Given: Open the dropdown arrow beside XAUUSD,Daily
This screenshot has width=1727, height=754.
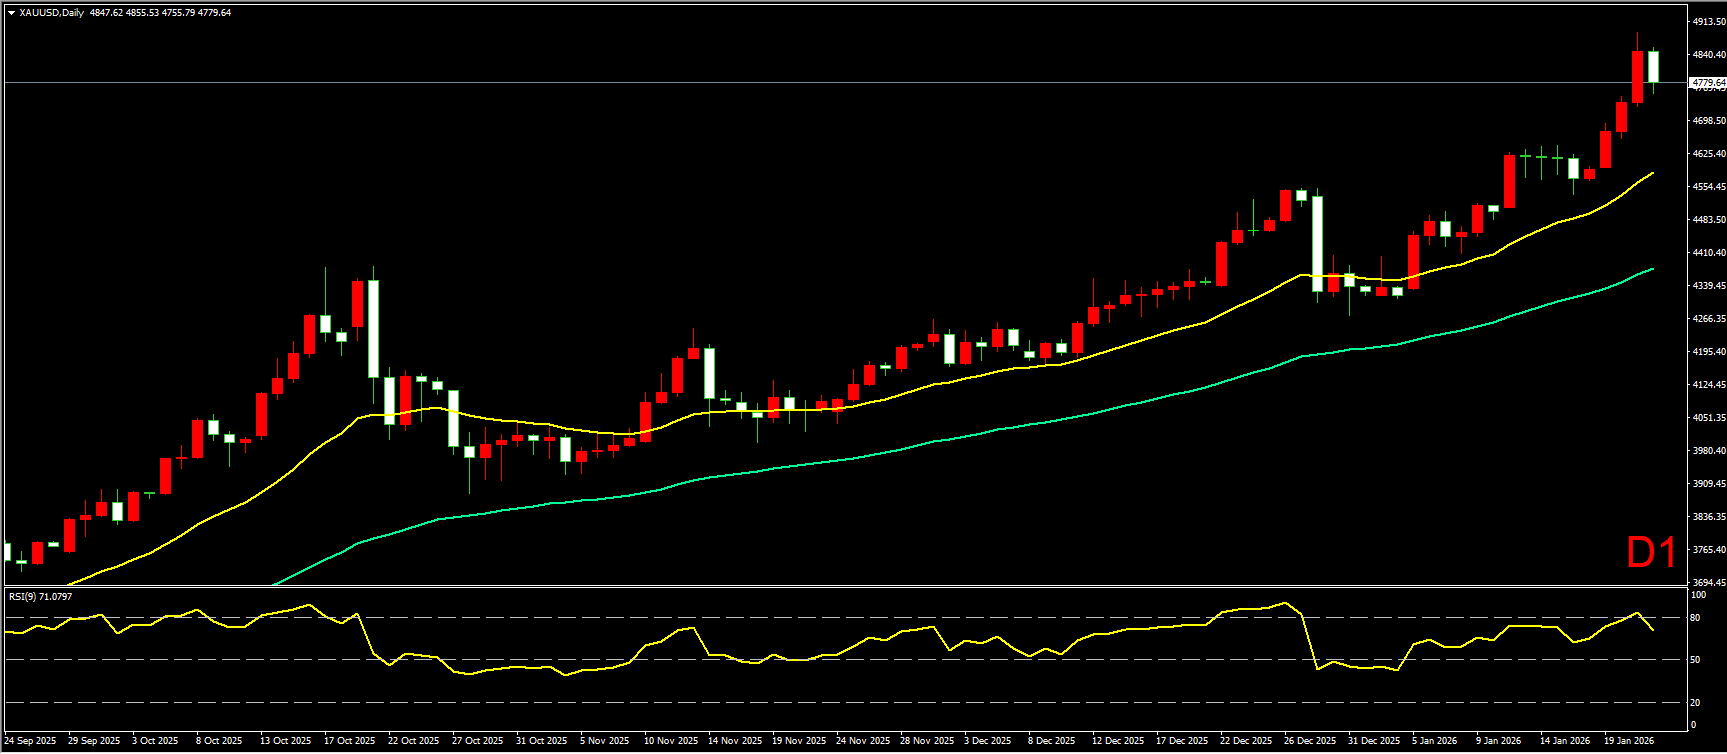Looking at the screenshot, I should (x=11, y=13).
